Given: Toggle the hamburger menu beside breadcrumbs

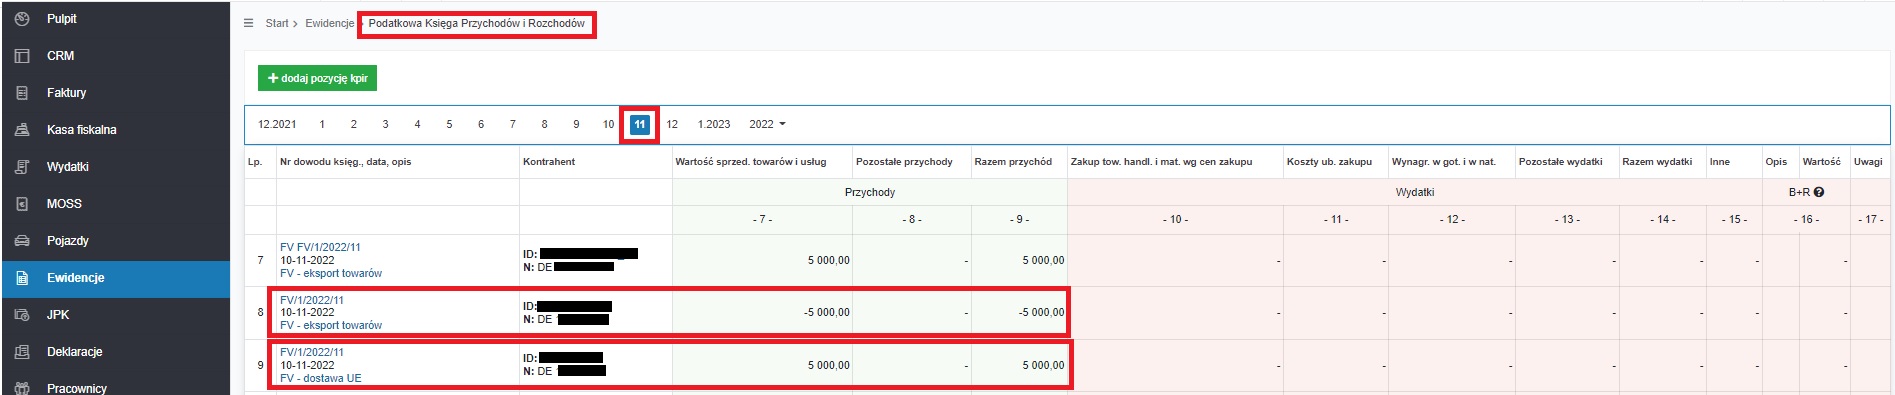Looking at the screenshot, I should pos(249,23).
